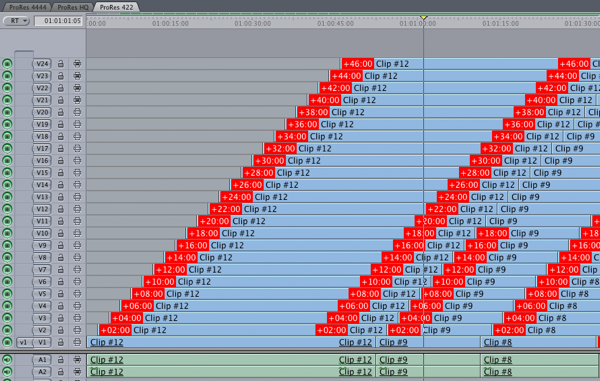Click Auto Select icon on track V22
Screen dimensions: 600x381
click(x=77, y=88)
